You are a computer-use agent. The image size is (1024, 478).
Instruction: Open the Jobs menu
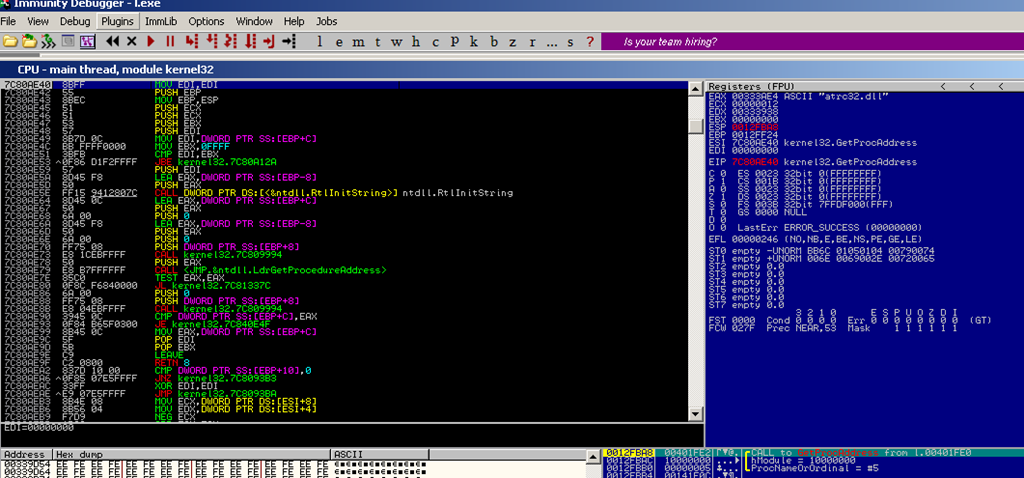pyautogui.click(x=326, y=20)
